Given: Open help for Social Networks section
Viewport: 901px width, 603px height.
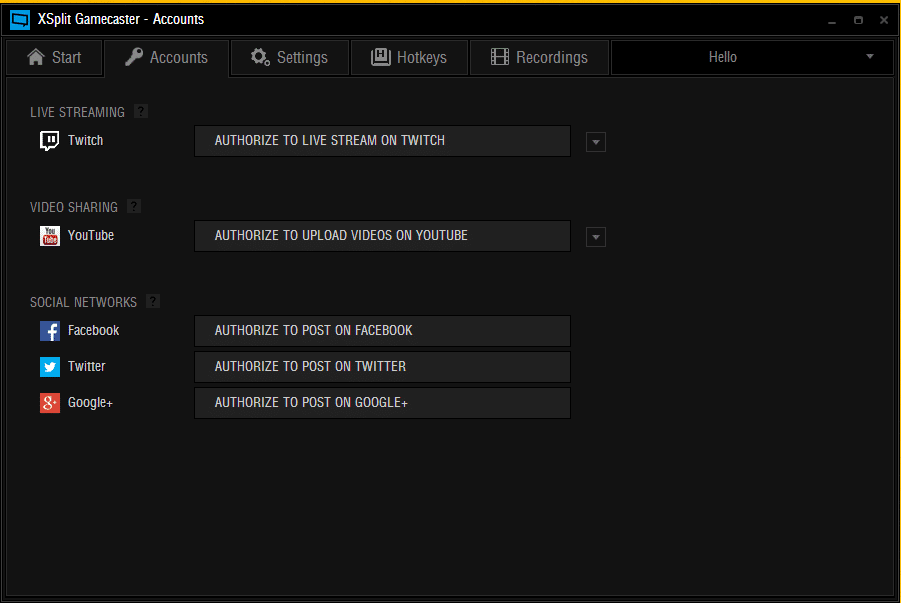Looking at the screenshot, I should 153,301.
